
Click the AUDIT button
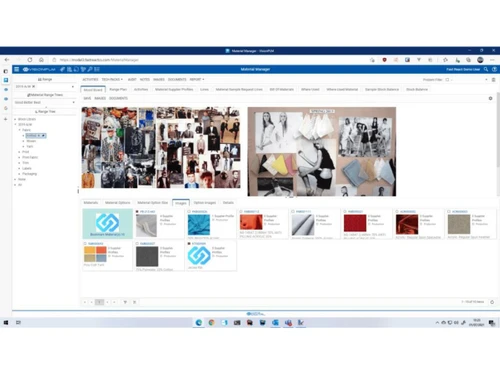132,79
